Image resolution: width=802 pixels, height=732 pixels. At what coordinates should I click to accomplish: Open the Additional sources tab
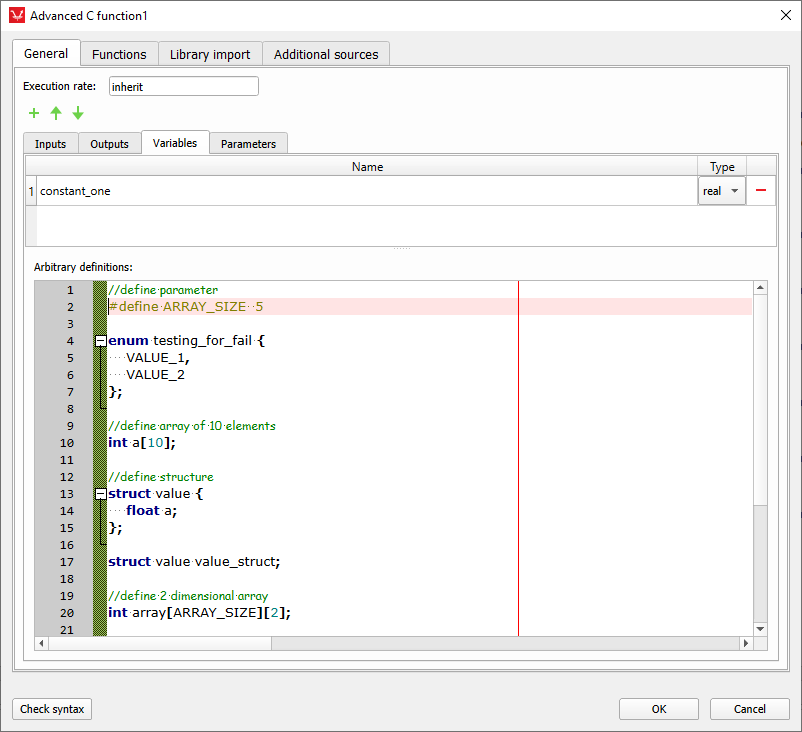[326, 54]
